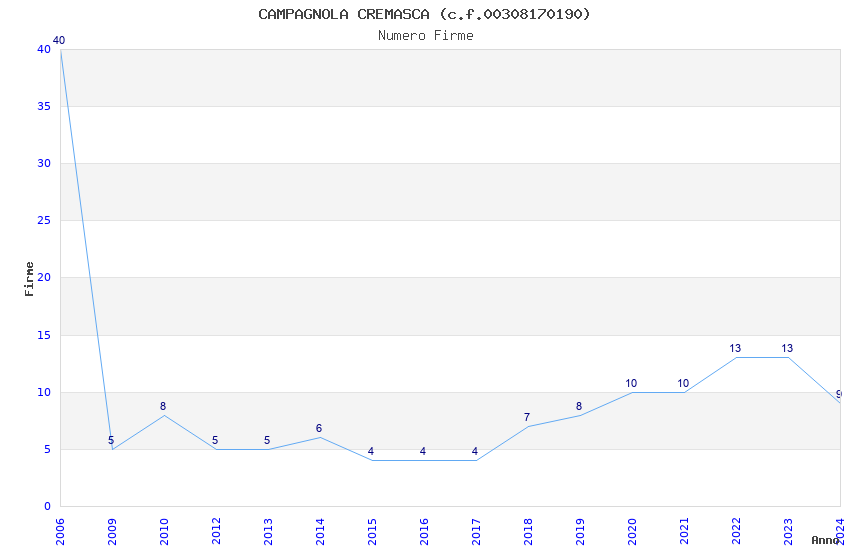Click the data label 40 above 2006
The image size is (850, 550).
click(59, 40)
